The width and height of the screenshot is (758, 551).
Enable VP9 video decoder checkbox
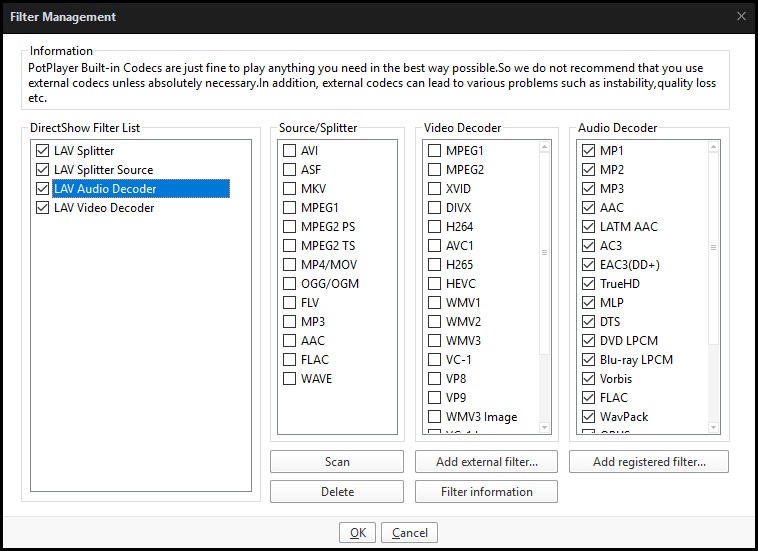(x=435, y=398)
